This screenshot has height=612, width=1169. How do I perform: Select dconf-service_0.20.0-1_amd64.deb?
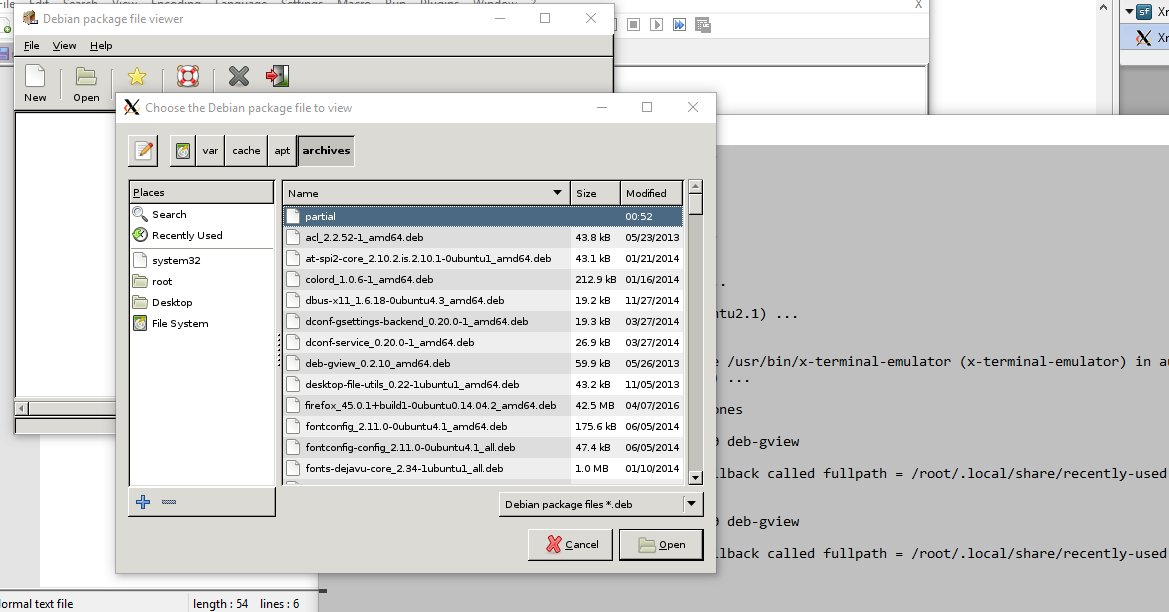(482, 342)
